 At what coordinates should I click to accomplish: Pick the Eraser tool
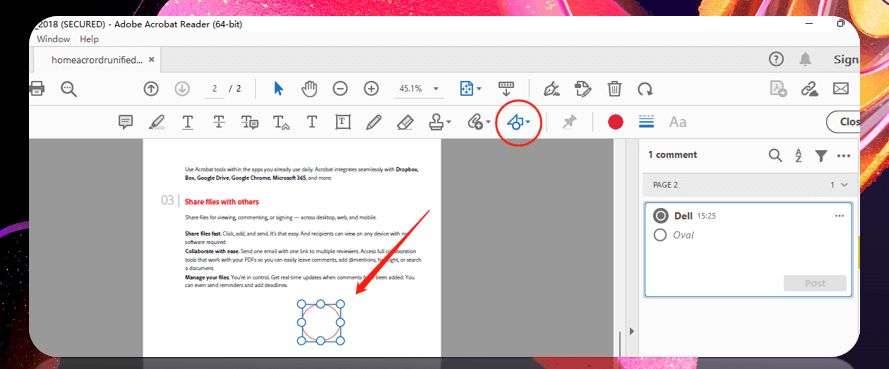tap(404, 122)
